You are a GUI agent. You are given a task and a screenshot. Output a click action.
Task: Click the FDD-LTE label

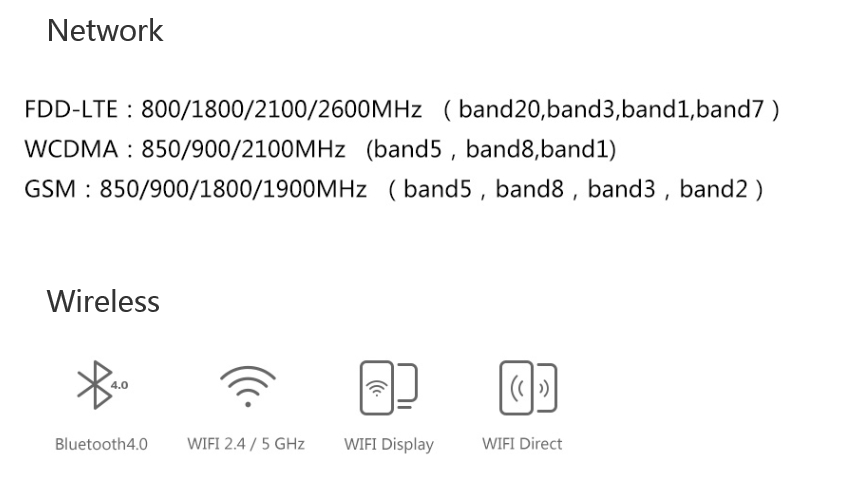(71, 109)
